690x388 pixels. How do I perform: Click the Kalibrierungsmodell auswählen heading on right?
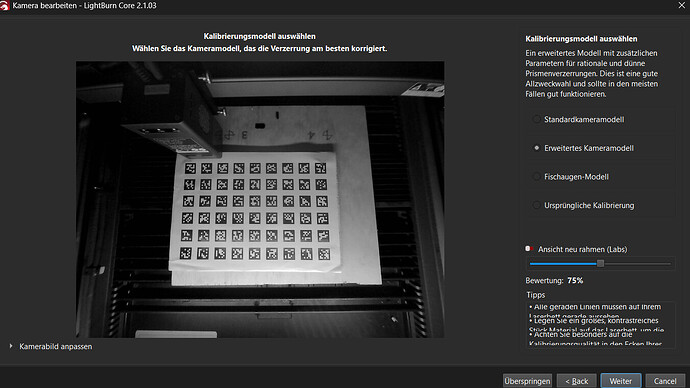click(x=581, y=39)
